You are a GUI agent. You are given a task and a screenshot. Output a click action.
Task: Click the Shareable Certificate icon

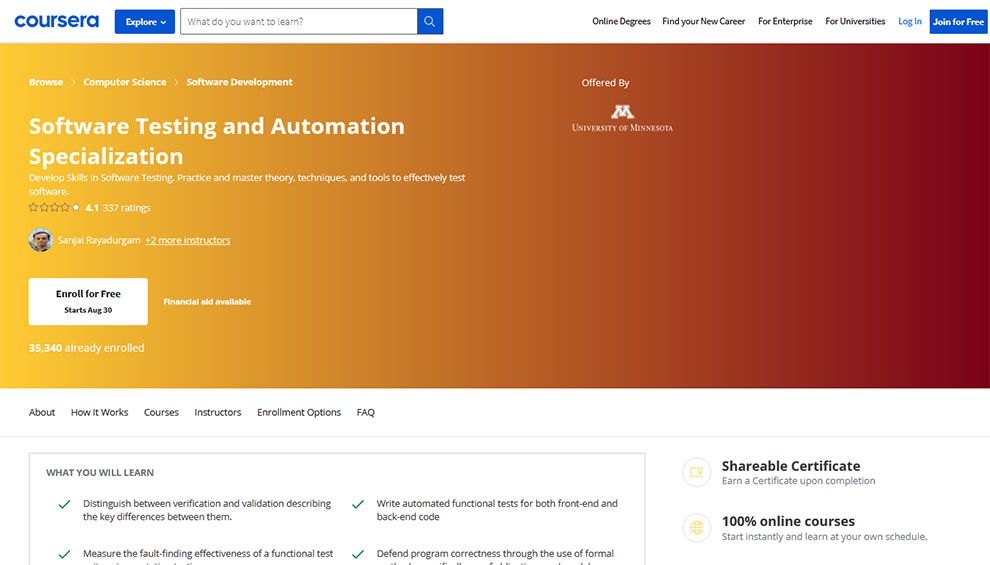point(696,472)
